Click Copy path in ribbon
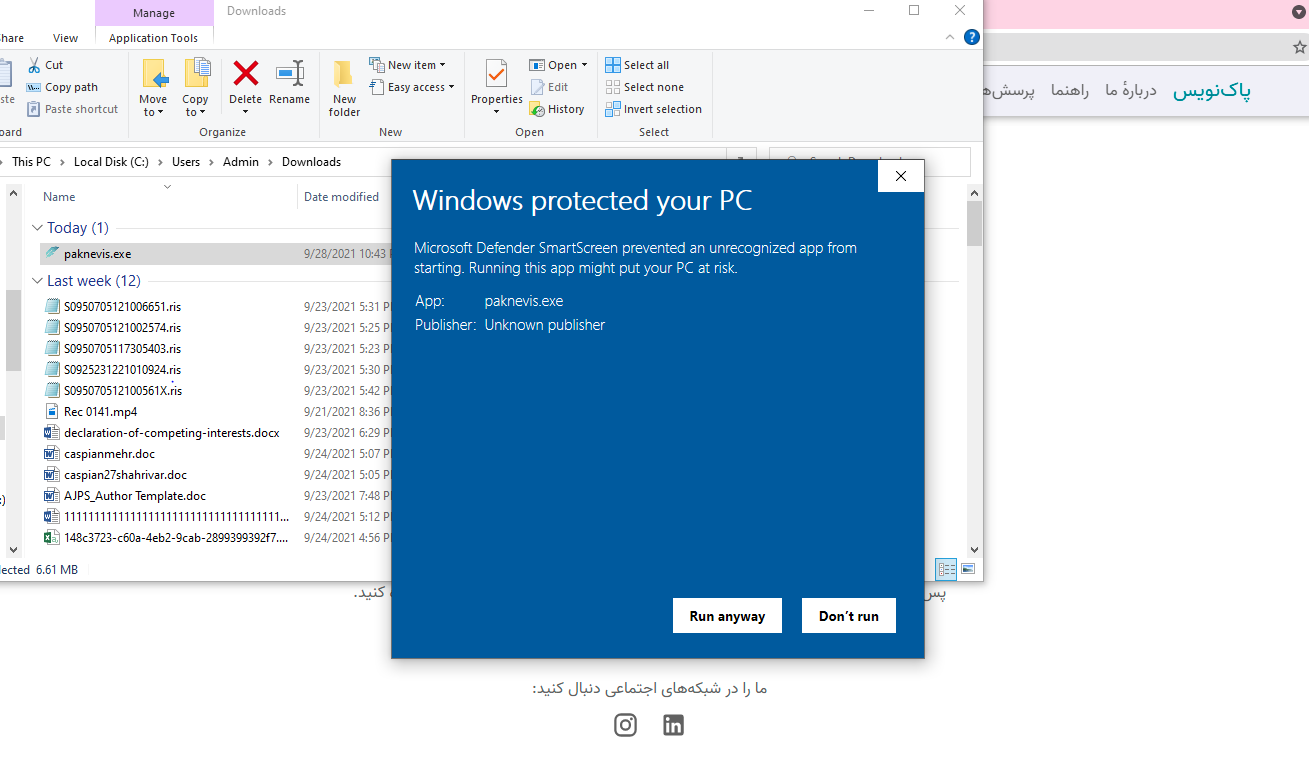1309x759 pixels. pyautogui.click(x=62, y=87)
